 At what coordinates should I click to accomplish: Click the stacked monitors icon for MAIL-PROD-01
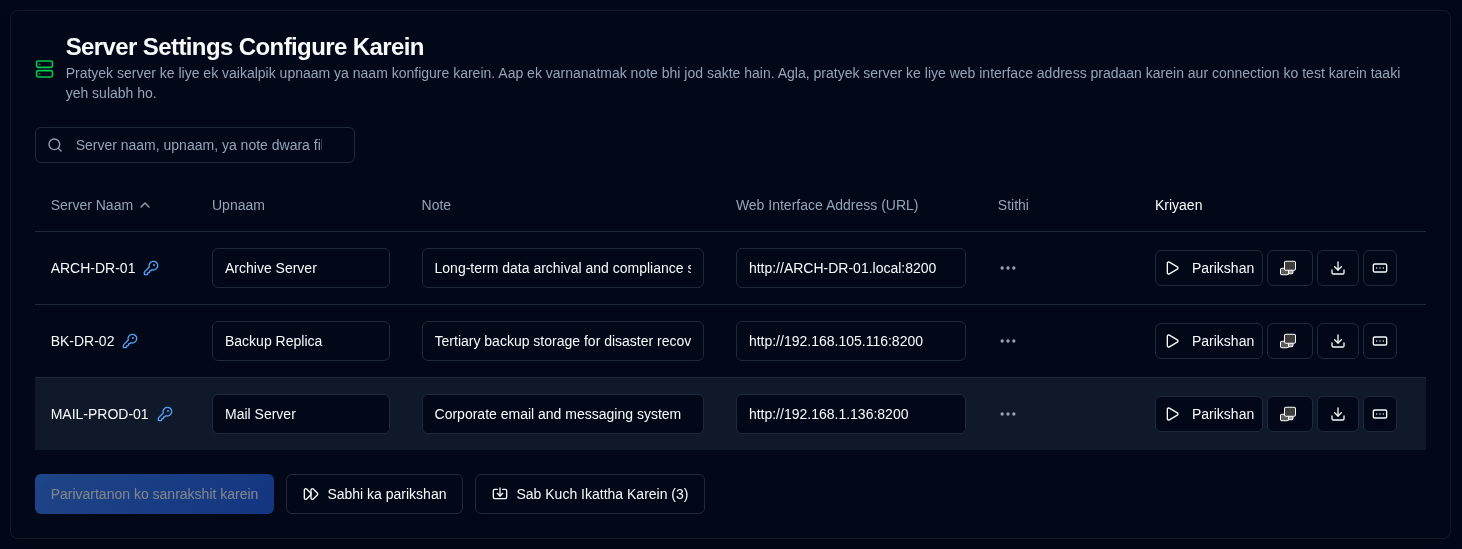1289,414
